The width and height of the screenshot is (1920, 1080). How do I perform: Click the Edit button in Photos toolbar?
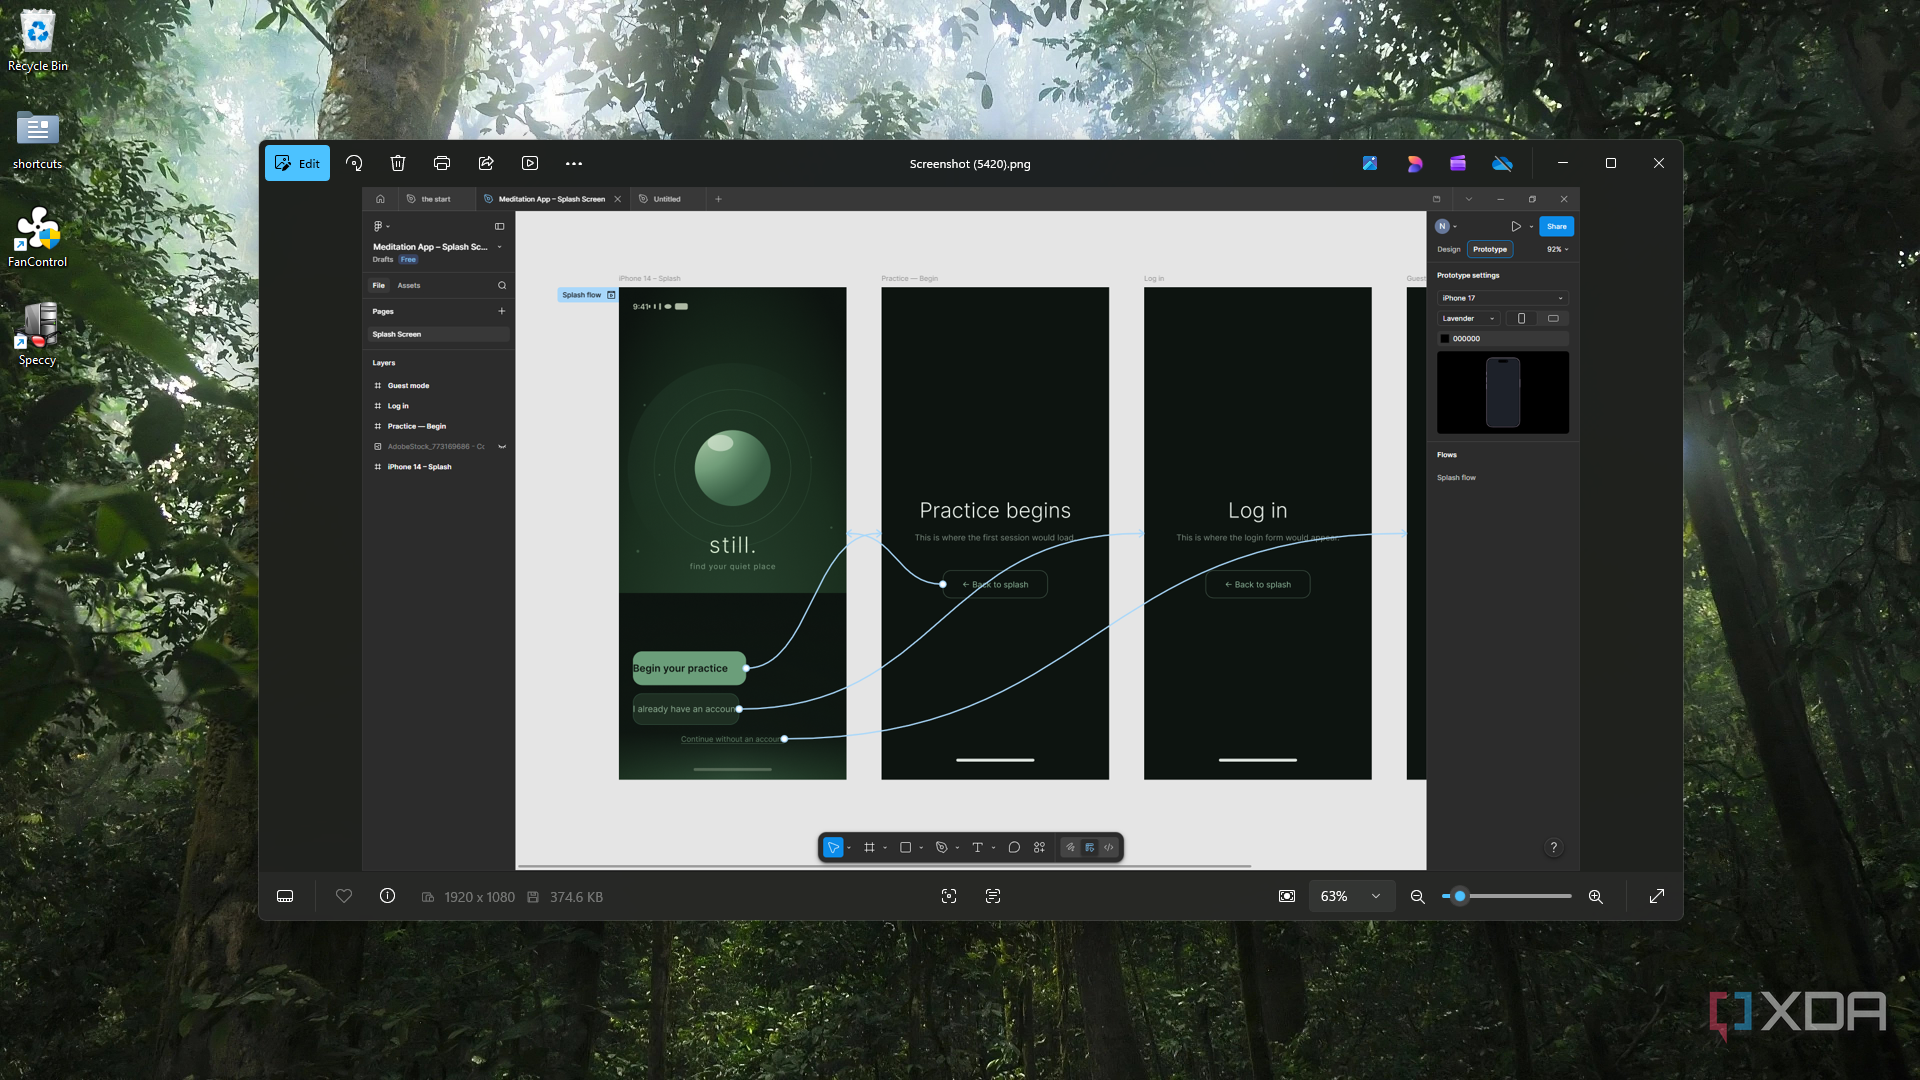(297, 163)
